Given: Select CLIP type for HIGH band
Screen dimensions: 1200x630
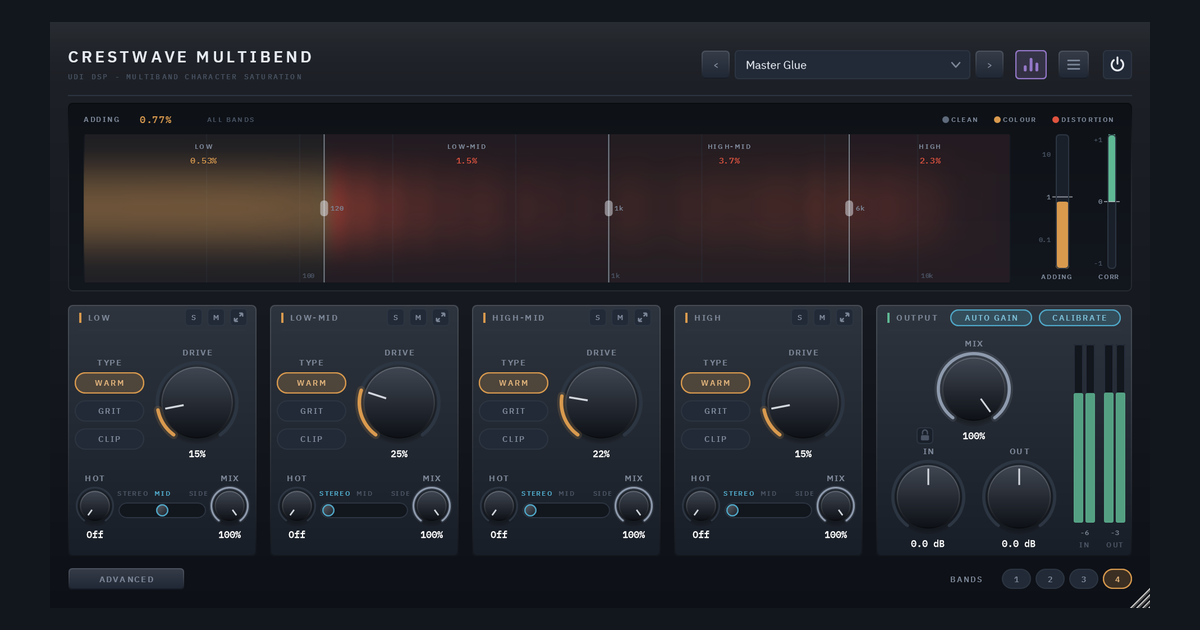Looking at the screenshot, I should click(x=715, y=439).
